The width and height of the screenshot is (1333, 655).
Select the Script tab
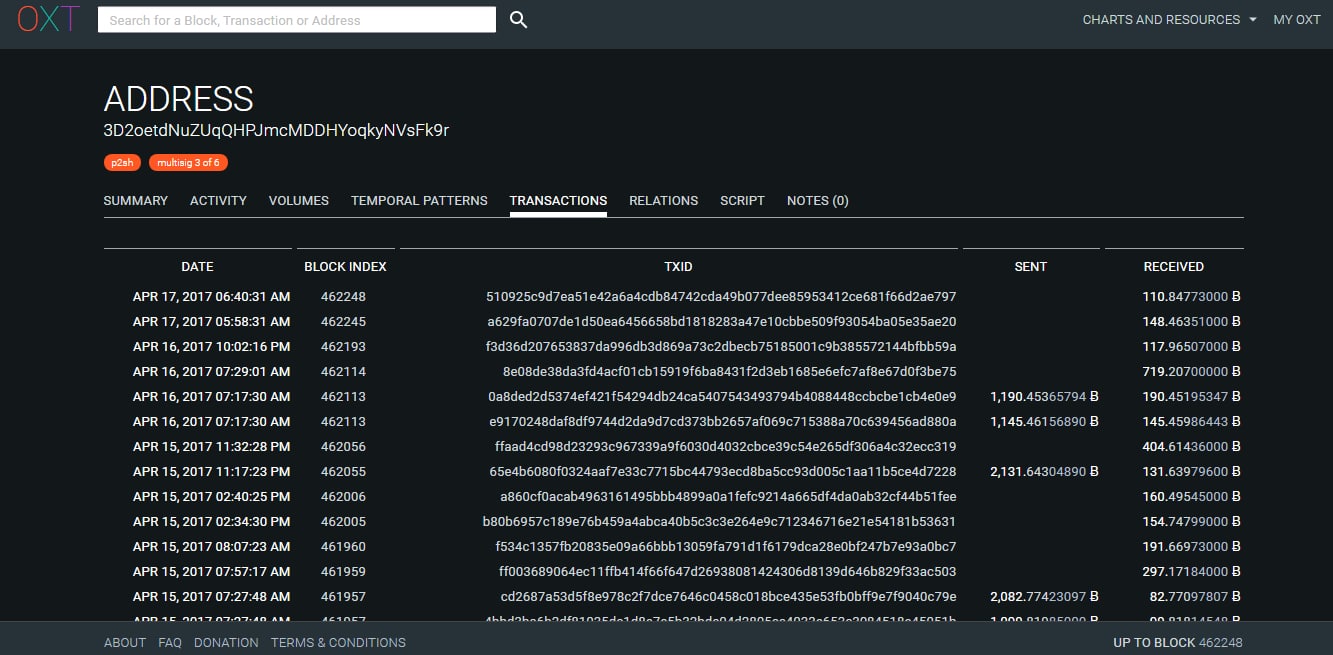pos(742,201)
